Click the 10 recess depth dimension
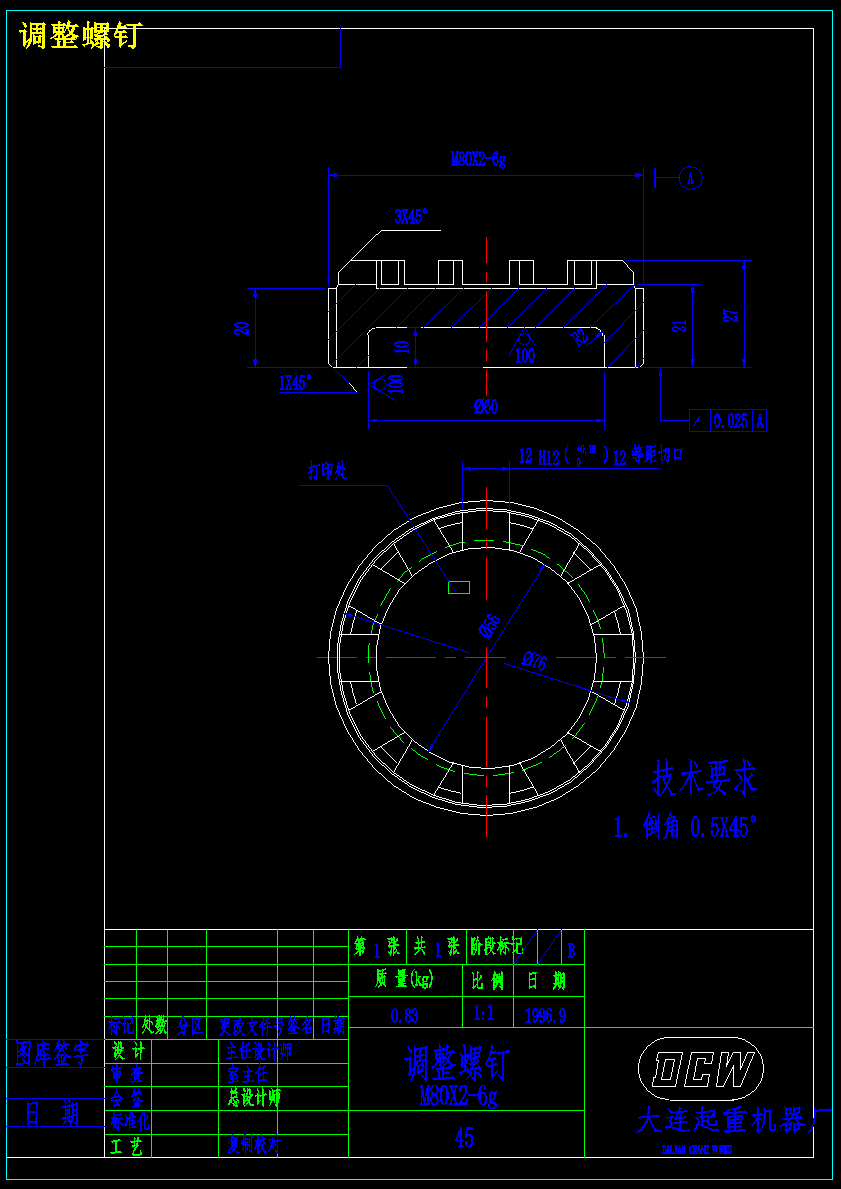 point(403,346)
